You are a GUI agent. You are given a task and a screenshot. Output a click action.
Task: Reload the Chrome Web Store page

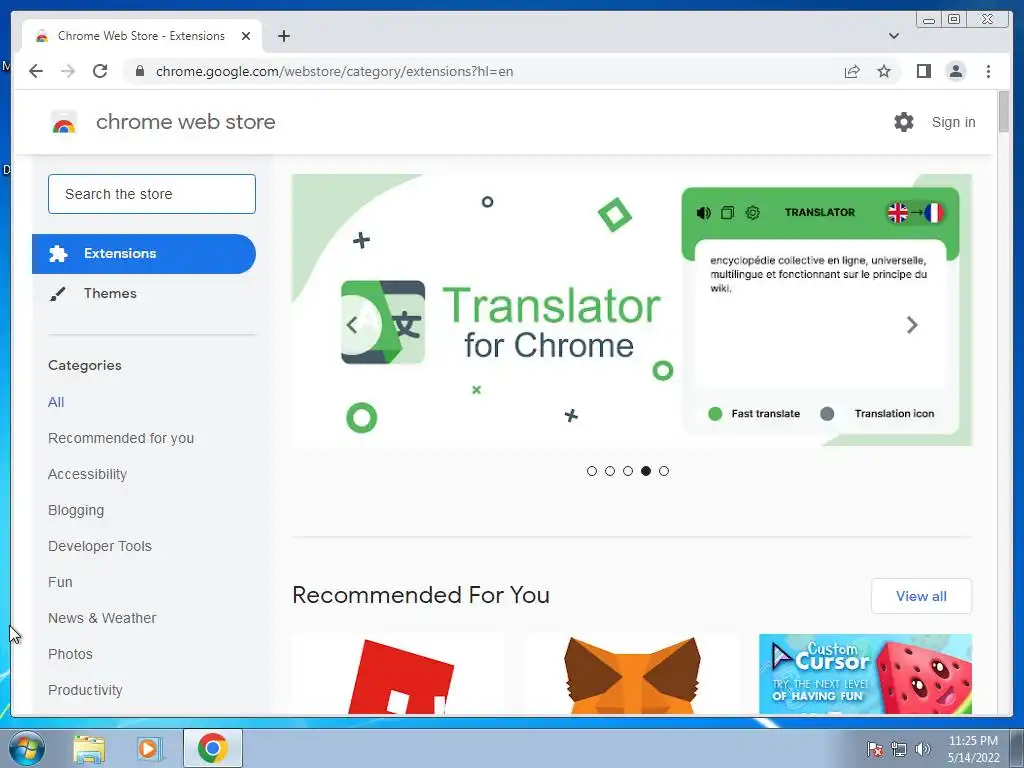coord(100,71)
